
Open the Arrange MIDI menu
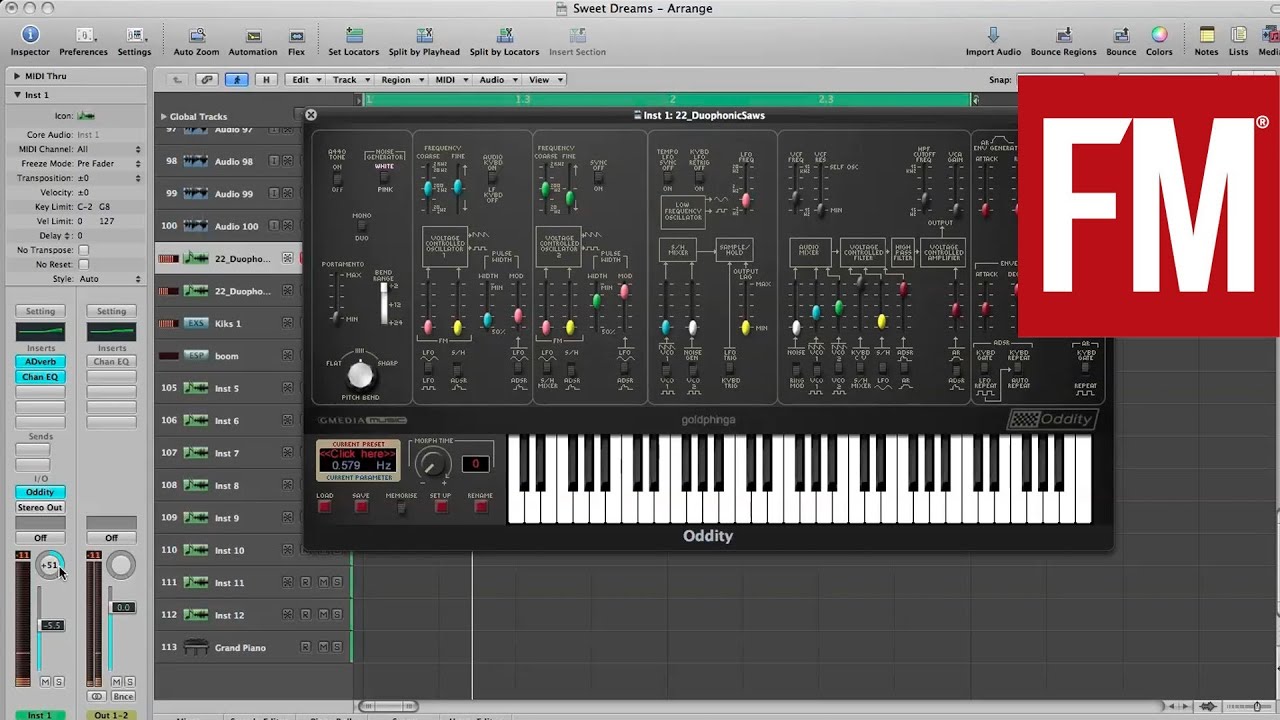(450, 80)
